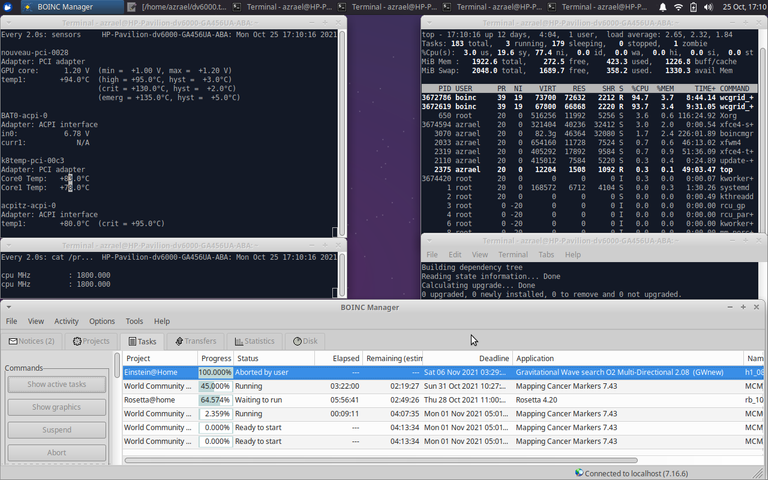
Task: Click the 64.574% progress bar
Action: 216,400
